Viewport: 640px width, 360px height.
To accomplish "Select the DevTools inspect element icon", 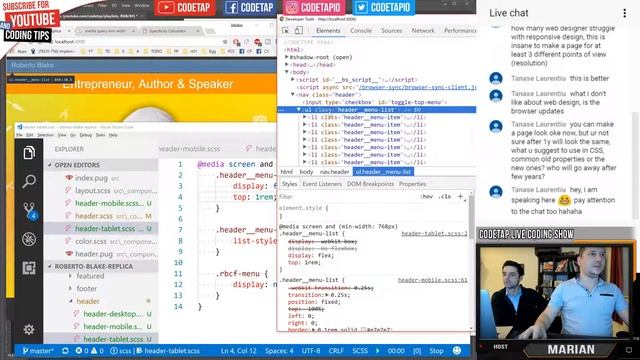I will point(286,31).
